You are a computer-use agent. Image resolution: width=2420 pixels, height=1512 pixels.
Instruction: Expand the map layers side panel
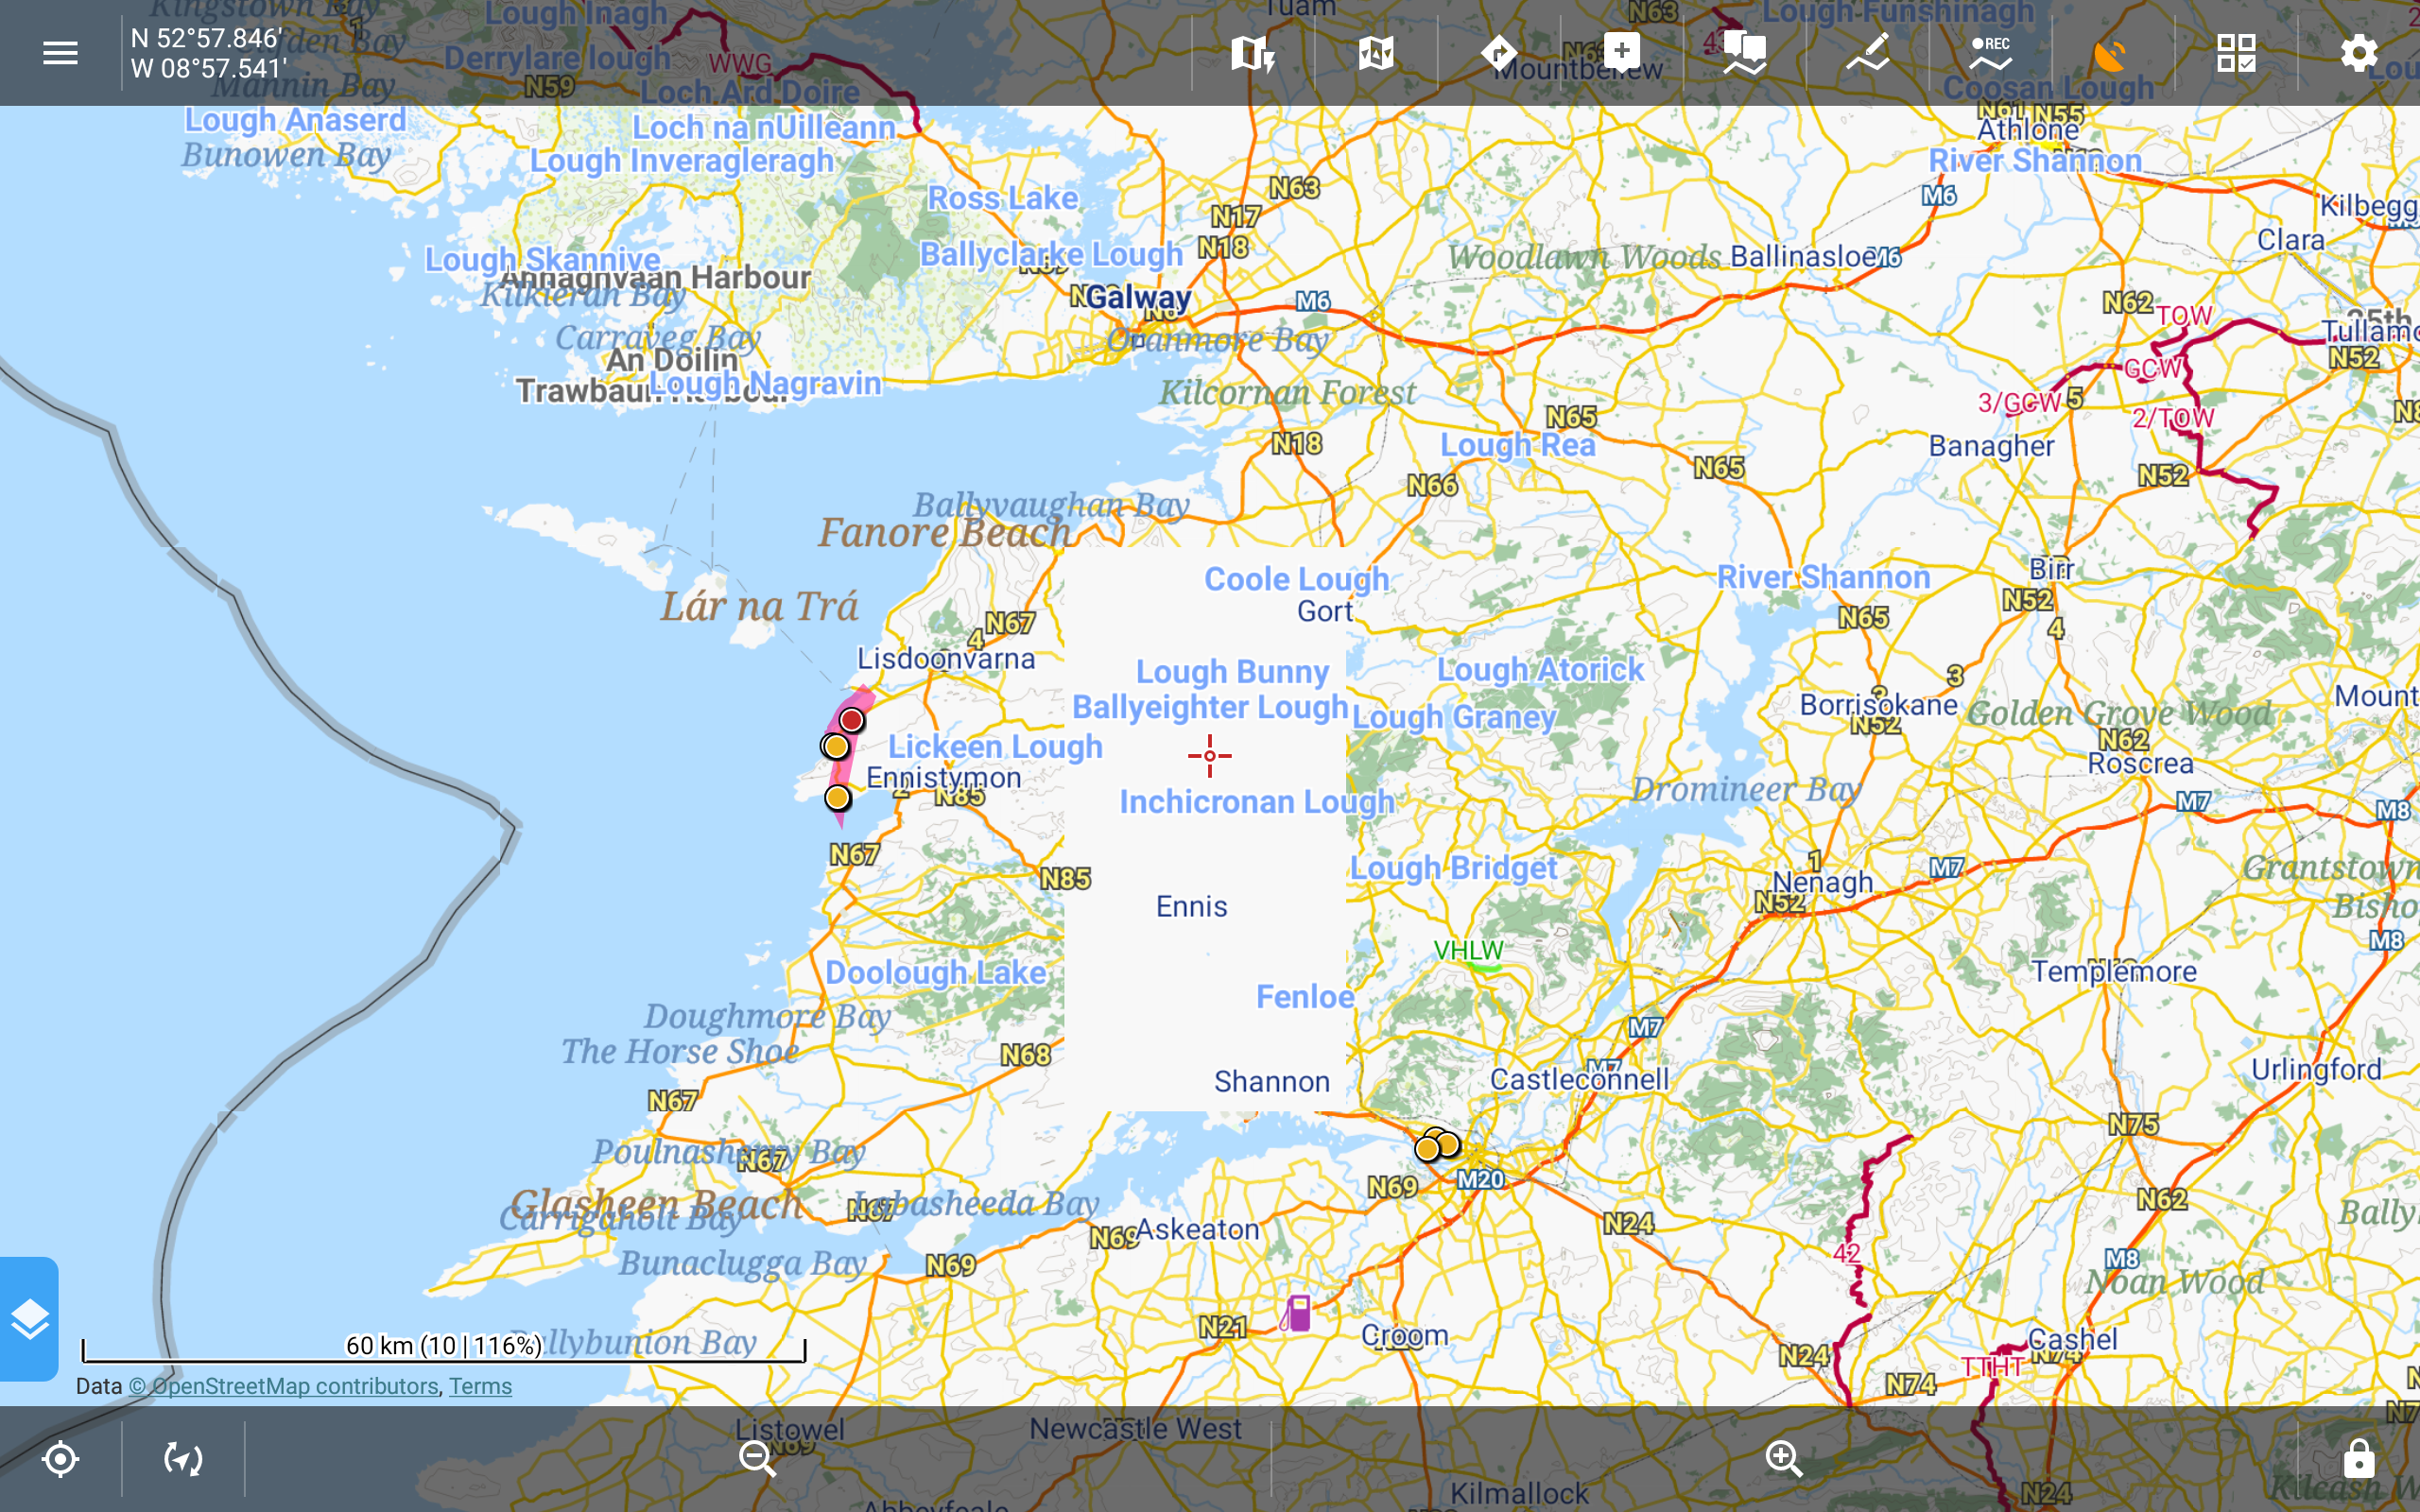click(30, 1318)
